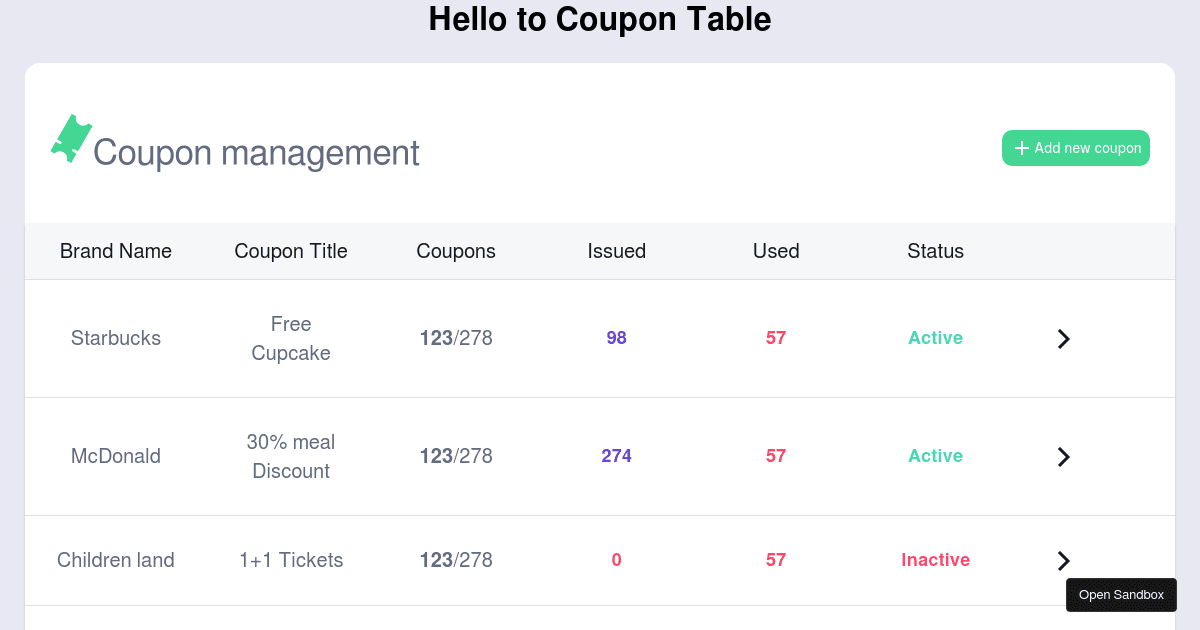Viewport: 1200px width, 630px height.
Task: Click the 30% meal Discount coupon title
Action: pos(291,456)
